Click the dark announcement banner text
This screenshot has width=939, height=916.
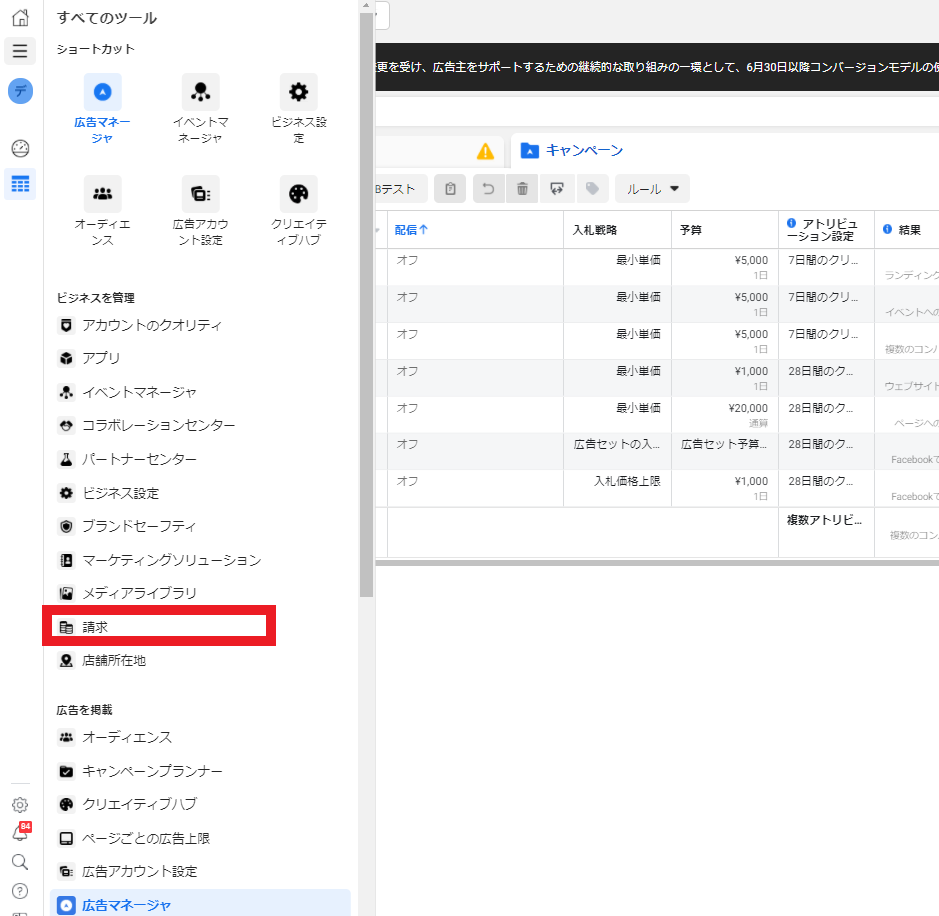657,67
